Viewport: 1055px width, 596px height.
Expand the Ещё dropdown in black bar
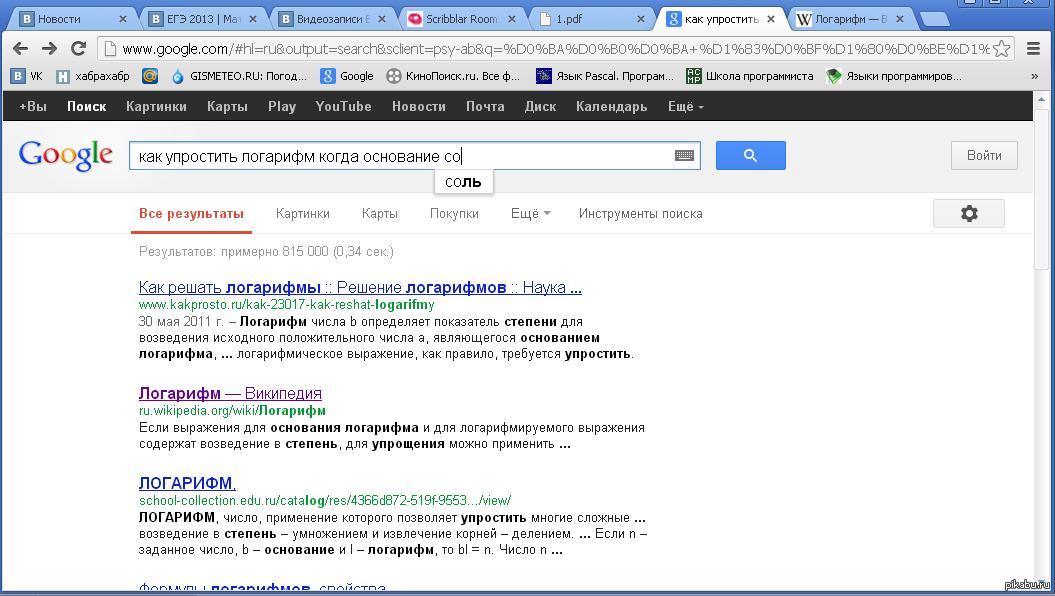686,106
